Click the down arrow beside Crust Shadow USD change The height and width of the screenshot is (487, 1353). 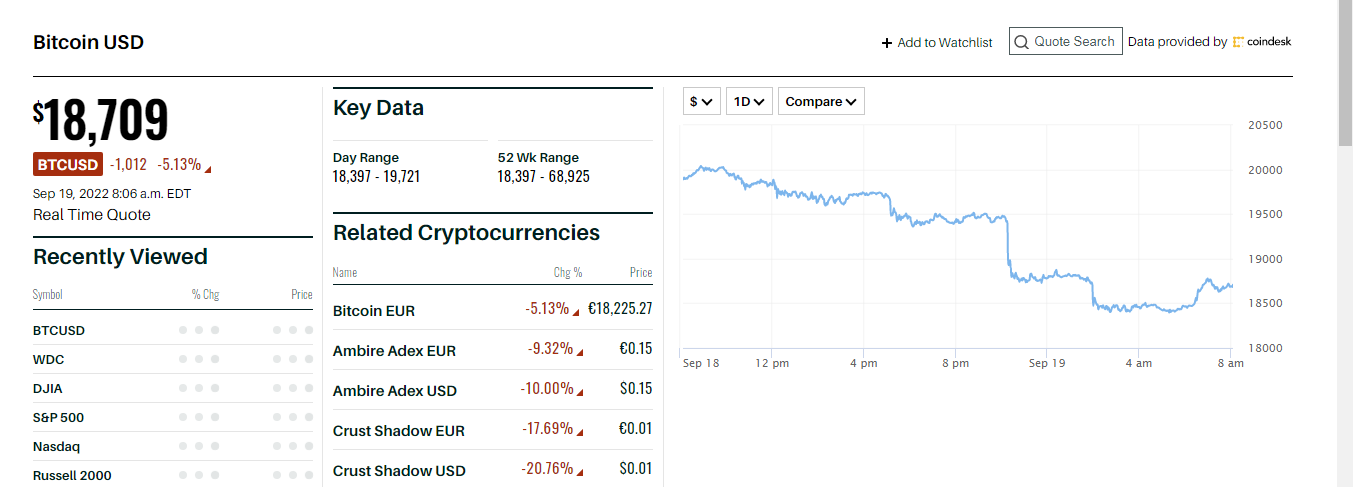pyautogui.click(x=580, y=471)
